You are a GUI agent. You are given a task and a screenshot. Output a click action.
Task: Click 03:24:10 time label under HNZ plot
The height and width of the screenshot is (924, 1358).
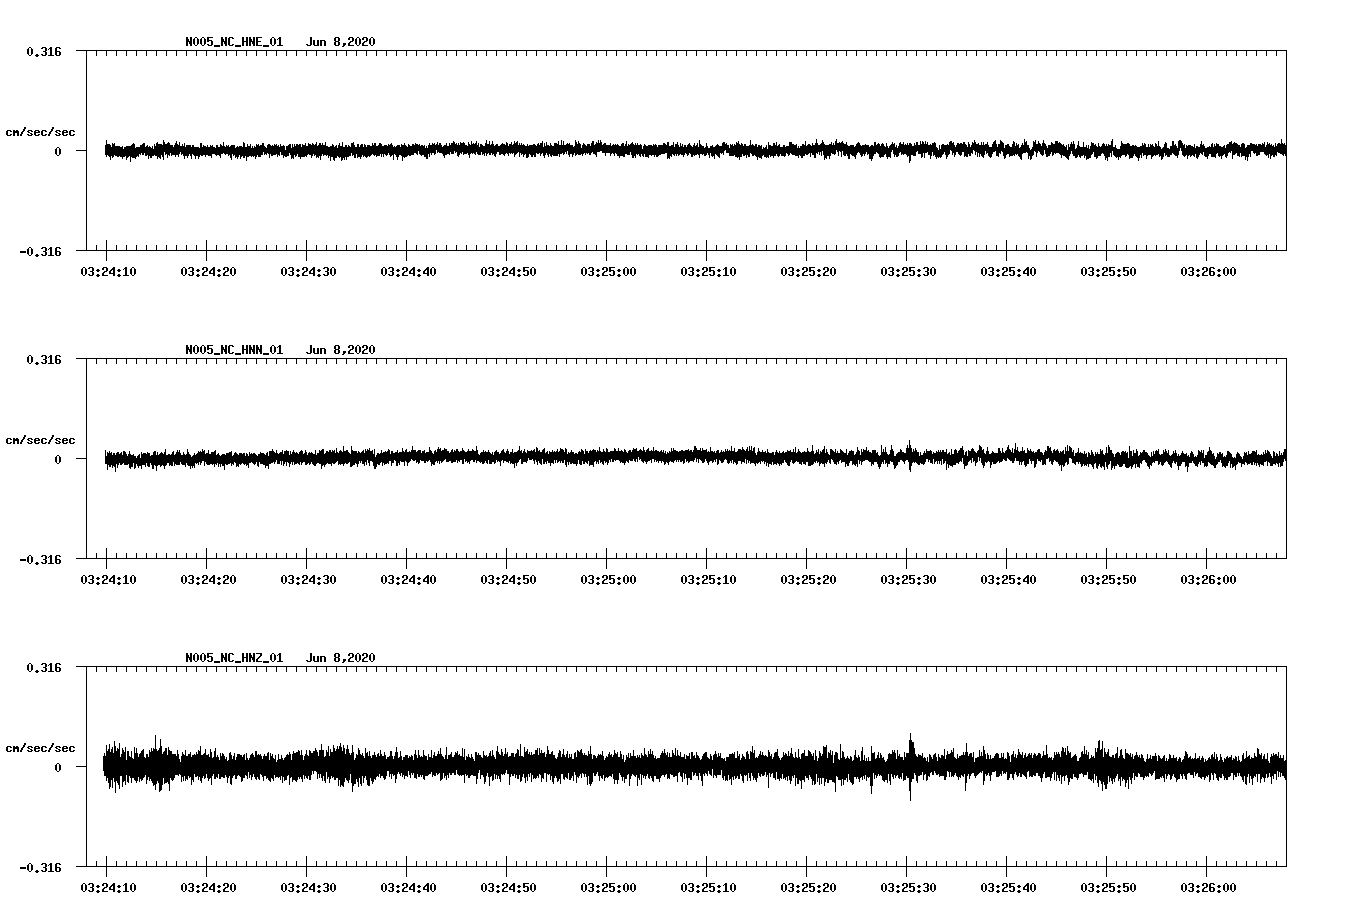click(x=108, y=888)
